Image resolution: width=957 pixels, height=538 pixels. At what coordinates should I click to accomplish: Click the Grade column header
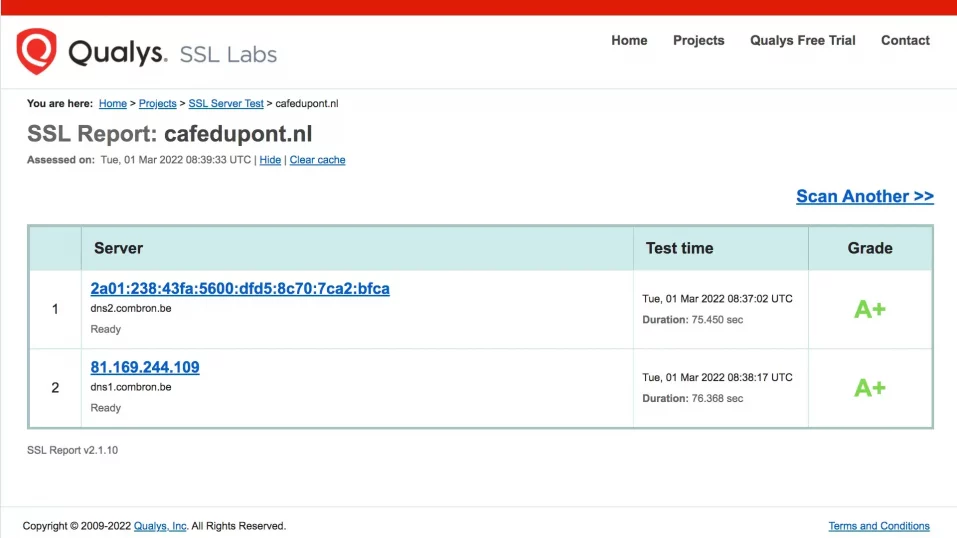(870, 248)
